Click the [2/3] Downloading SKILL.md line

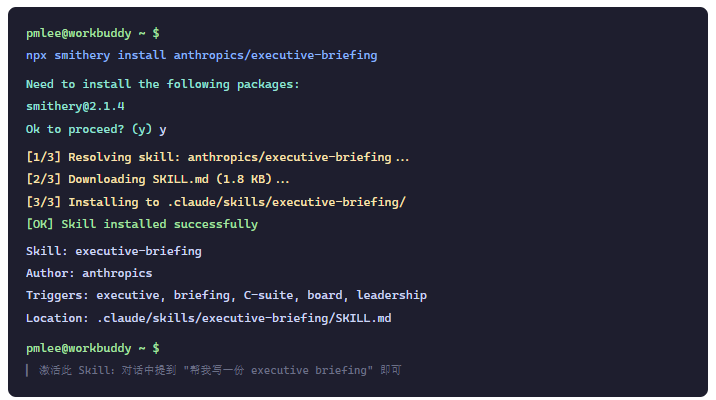(158, 179)
